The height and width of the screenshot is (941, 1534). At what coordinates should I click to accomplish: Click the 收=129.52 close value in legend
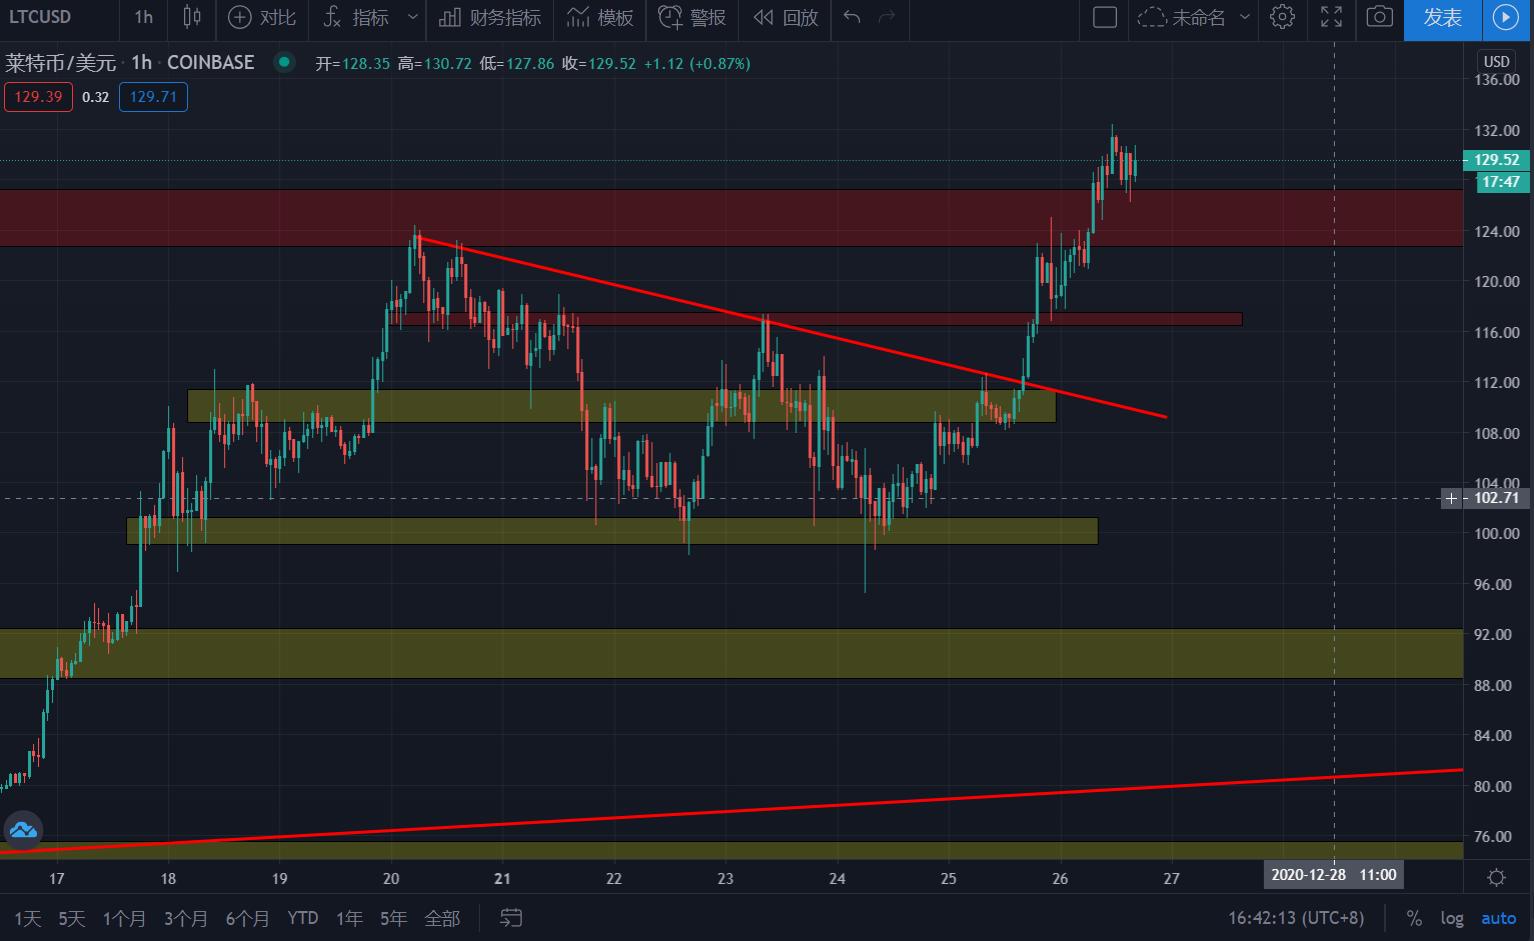pos(599,63)
